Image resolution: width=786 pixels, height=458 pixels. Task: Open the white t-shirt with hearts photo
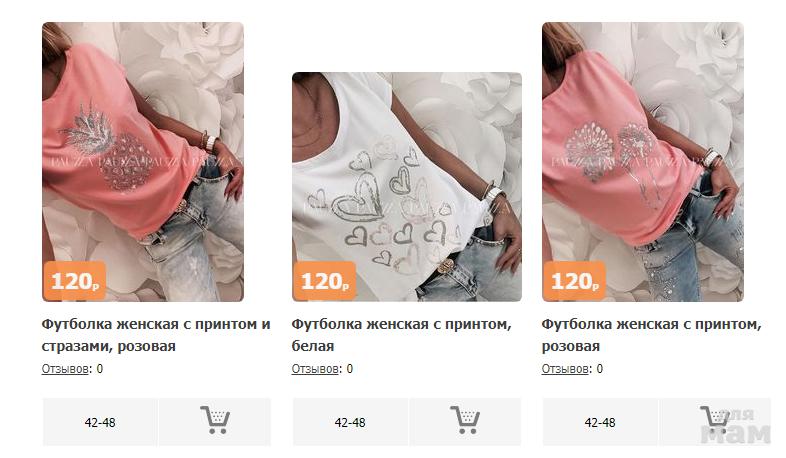coord(407,186)
